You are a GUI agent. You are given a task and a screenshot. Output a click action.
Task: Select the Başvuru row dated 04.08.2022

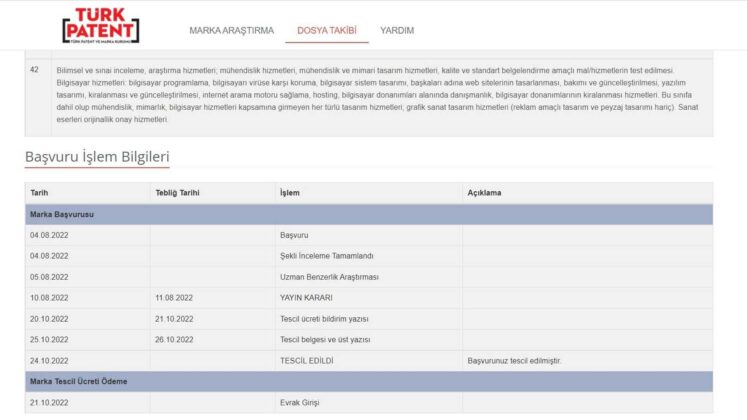369,235
